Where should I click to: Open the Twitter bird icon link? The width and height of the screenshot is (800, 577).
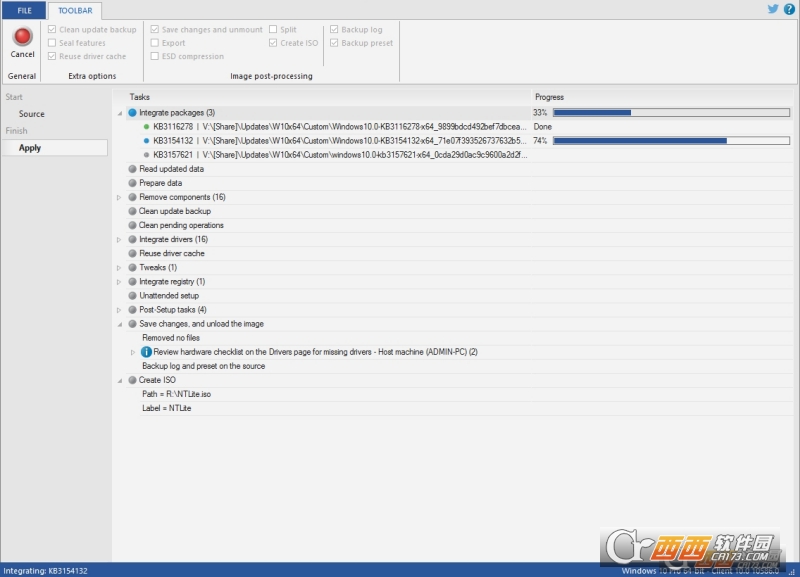click(x=773, y=9)
